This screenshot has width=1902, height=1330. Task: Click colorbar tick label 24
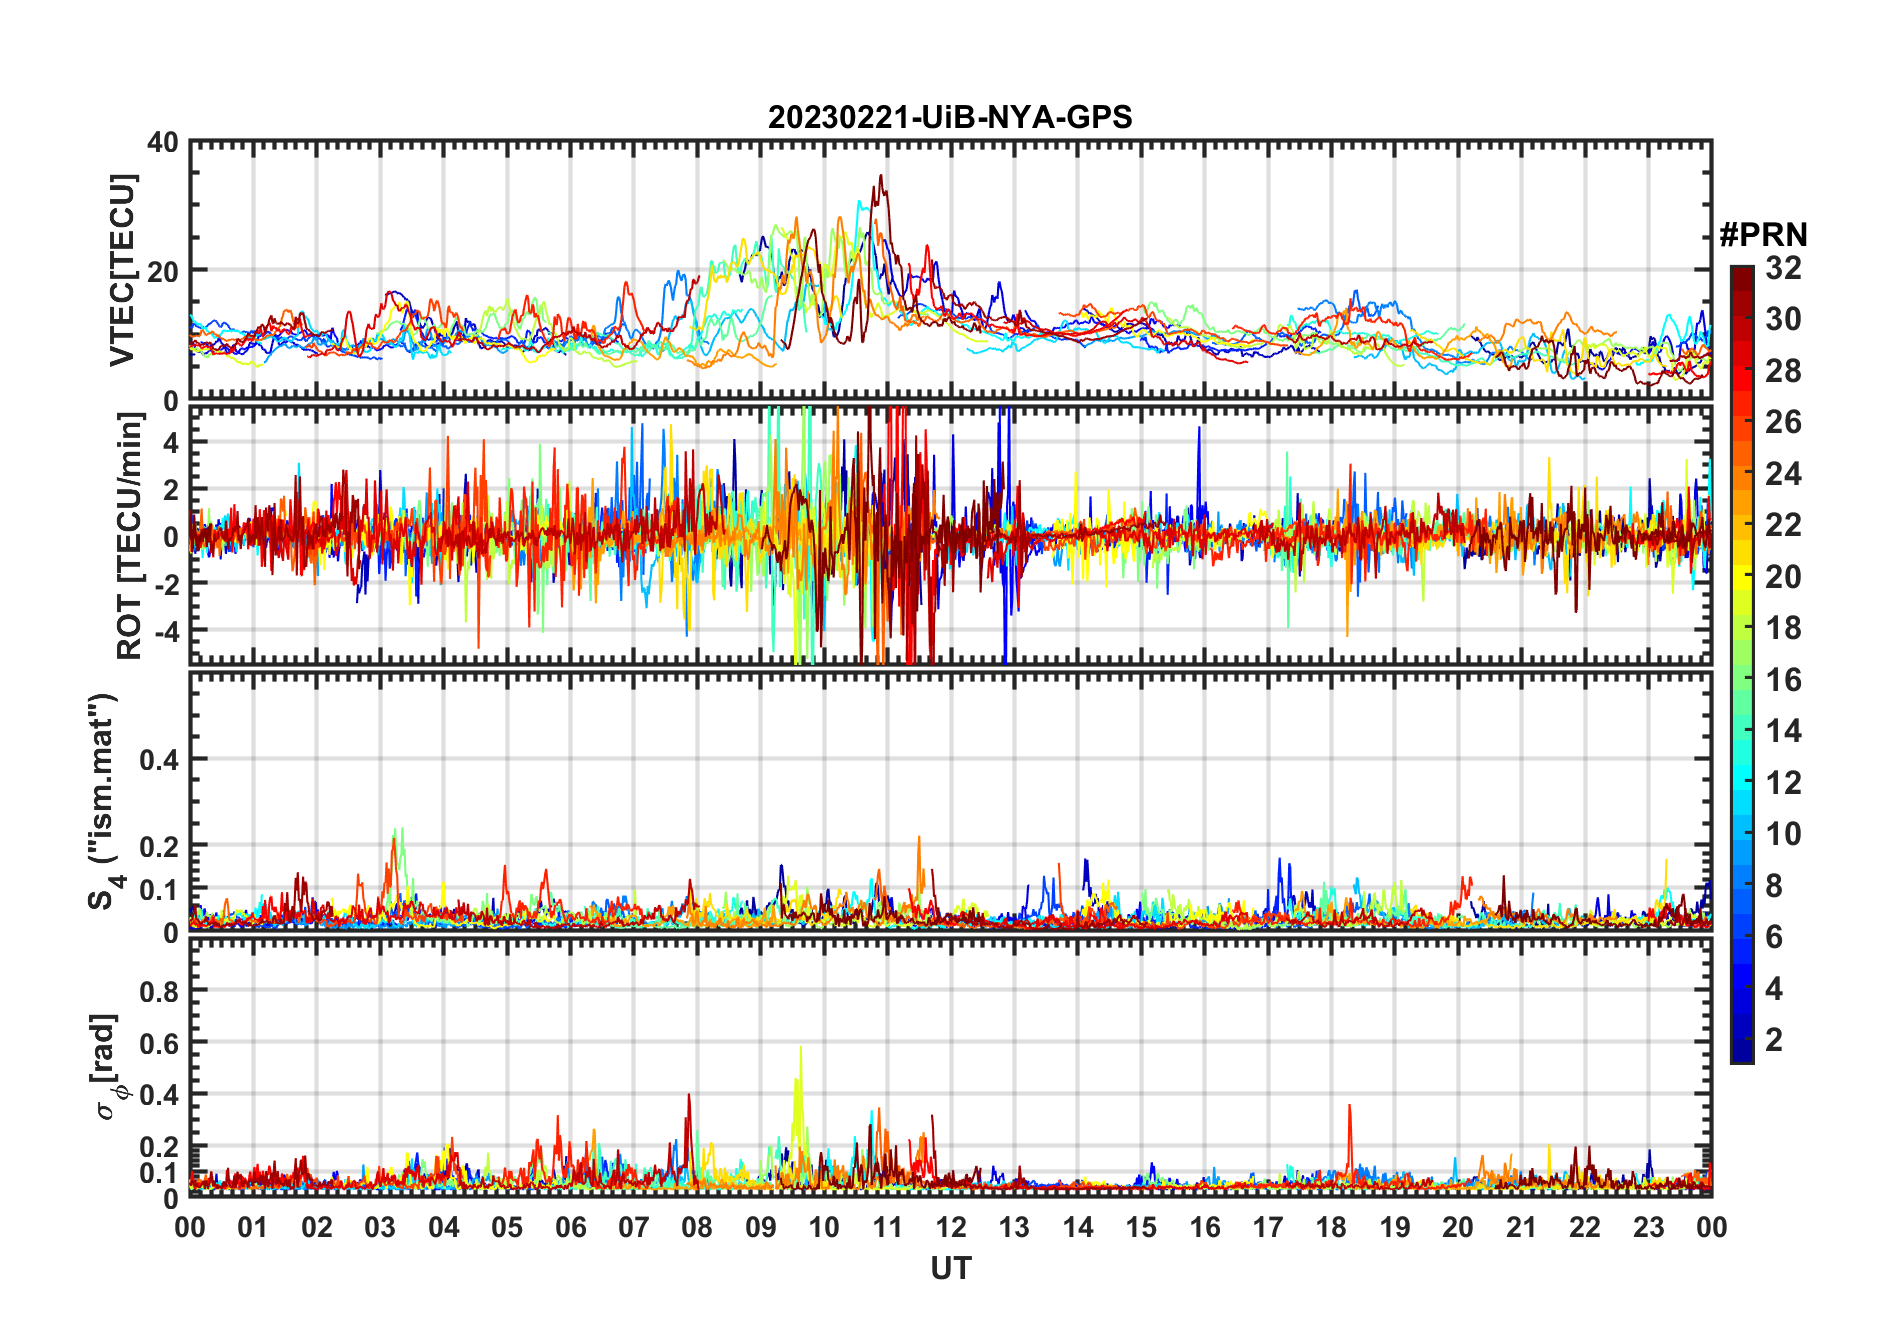pos(1783,473)
